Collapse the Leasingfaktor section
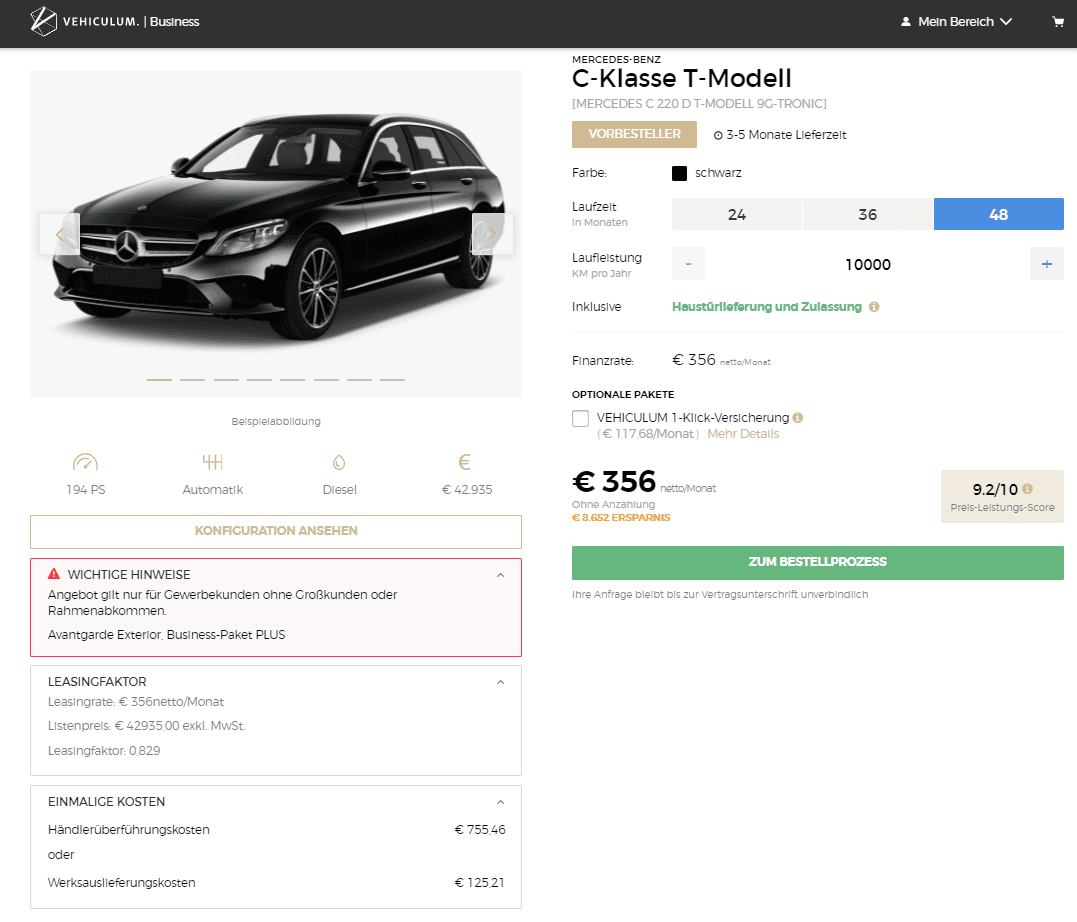 point(501,682)
